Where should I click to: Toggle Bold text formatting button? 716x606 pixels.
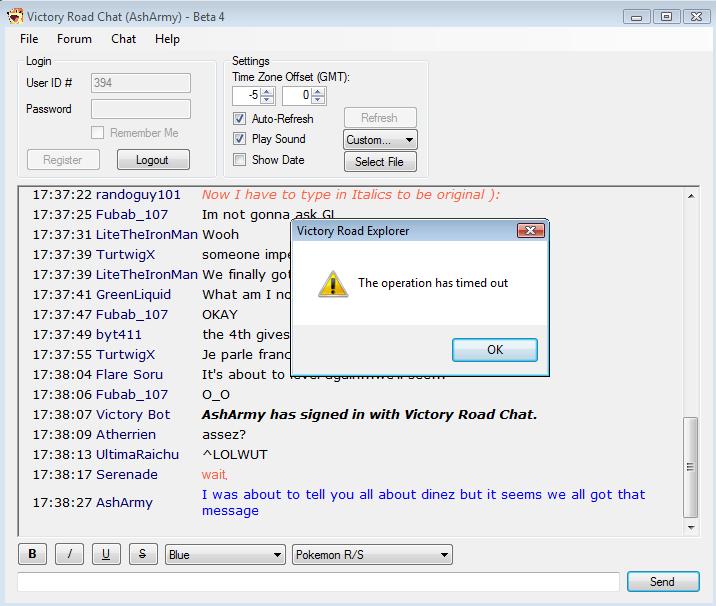[32, 554]
